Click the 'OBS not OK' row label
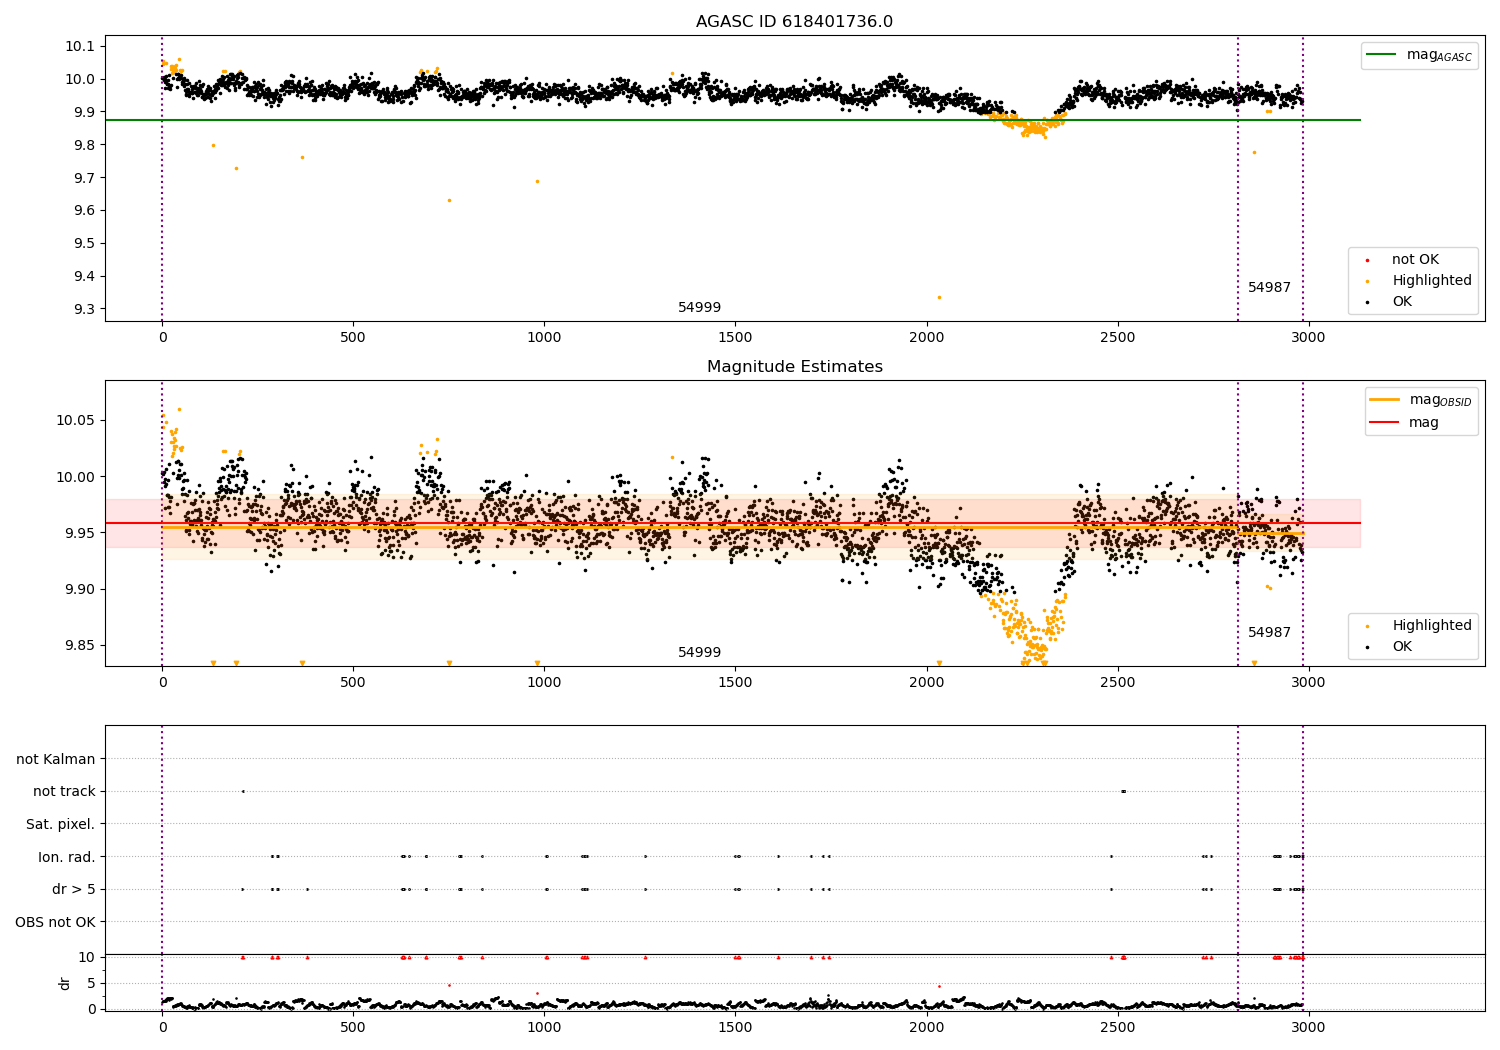The width and height of the screenshot is (1500, 1050). point(55,922)
